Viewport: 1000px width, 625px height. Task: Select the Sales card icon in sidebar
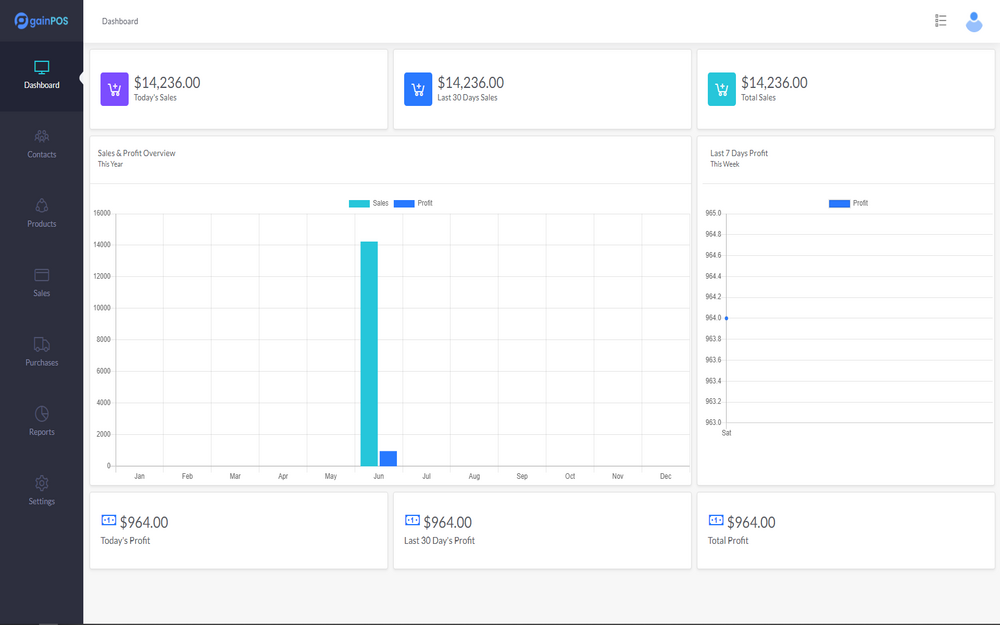click(42, 275)
